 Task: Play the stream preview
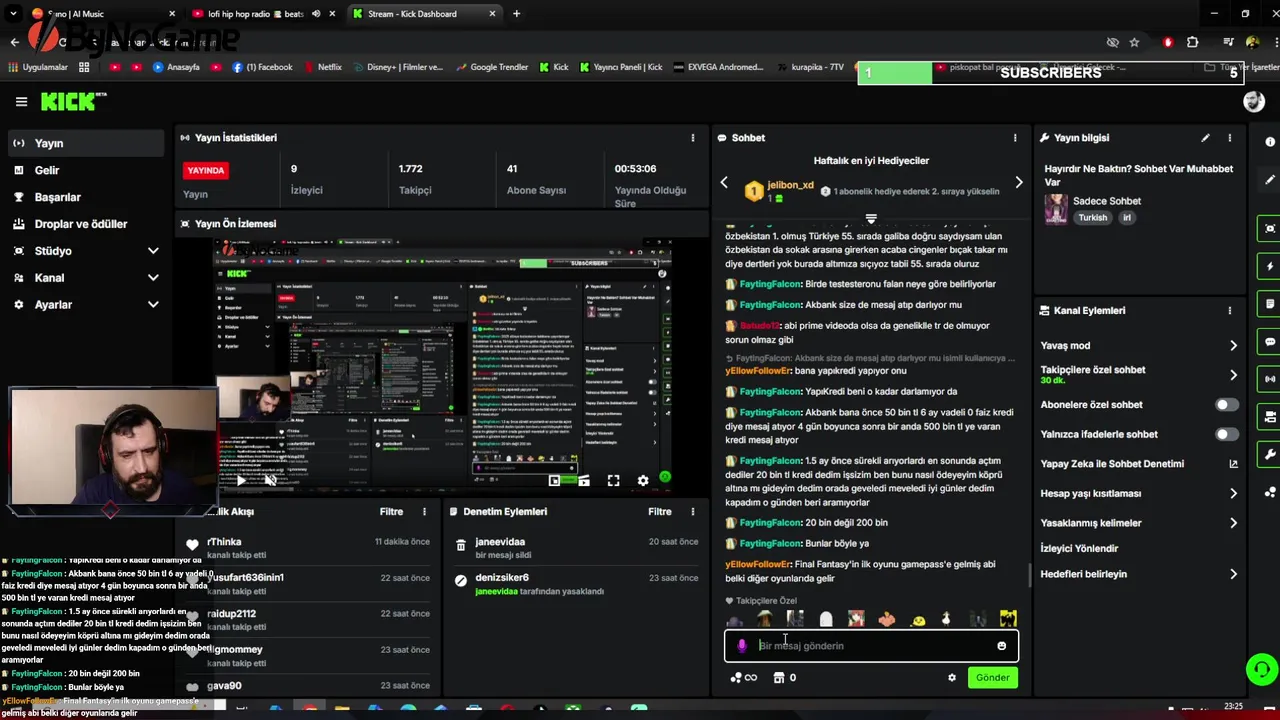240,481
